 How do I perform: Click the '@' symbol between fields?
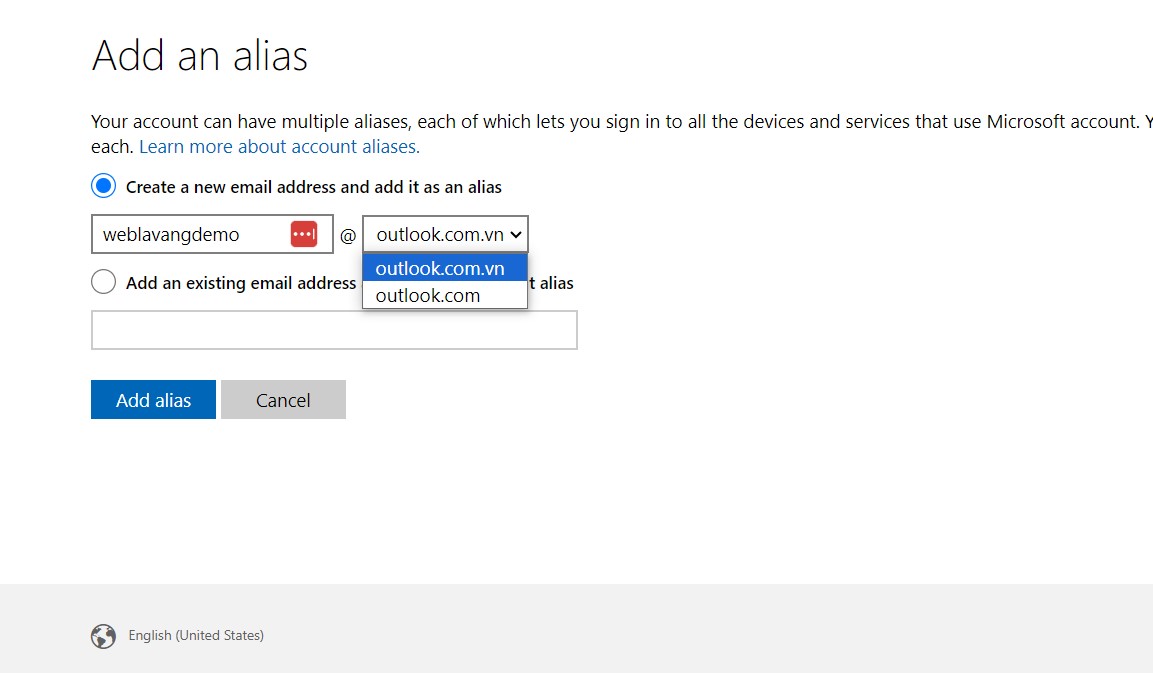[348, 235]
